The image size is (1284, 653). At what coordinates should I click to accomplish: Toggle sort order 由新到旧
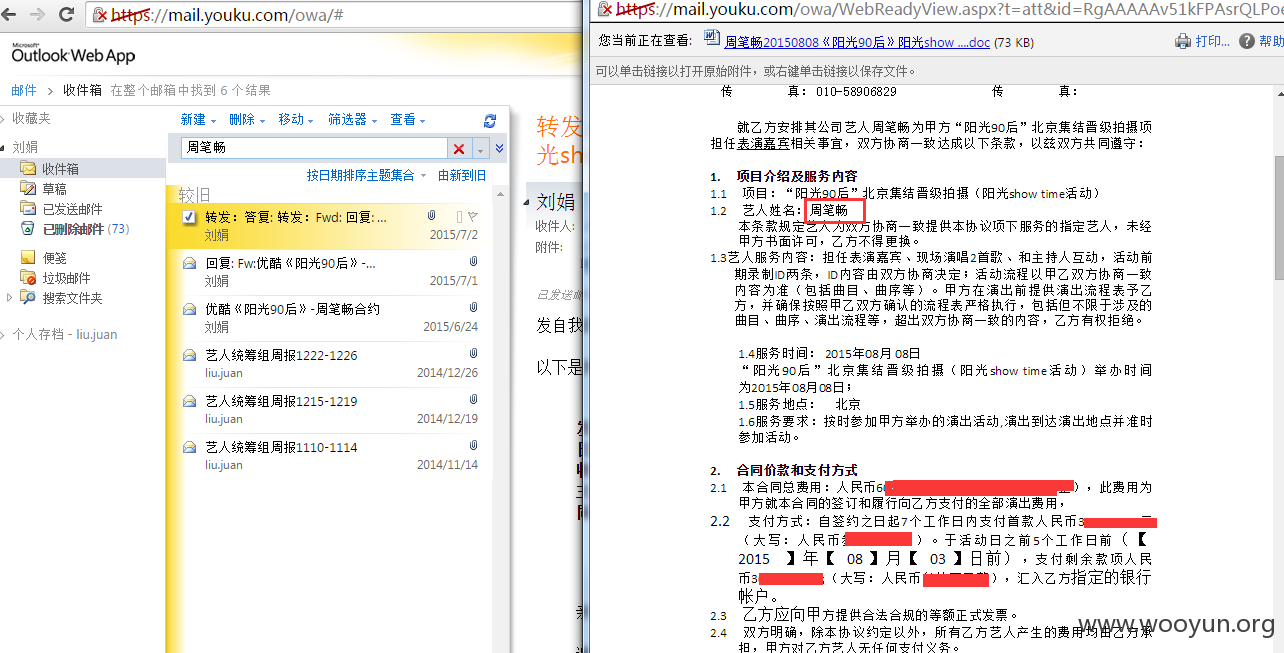462,175
